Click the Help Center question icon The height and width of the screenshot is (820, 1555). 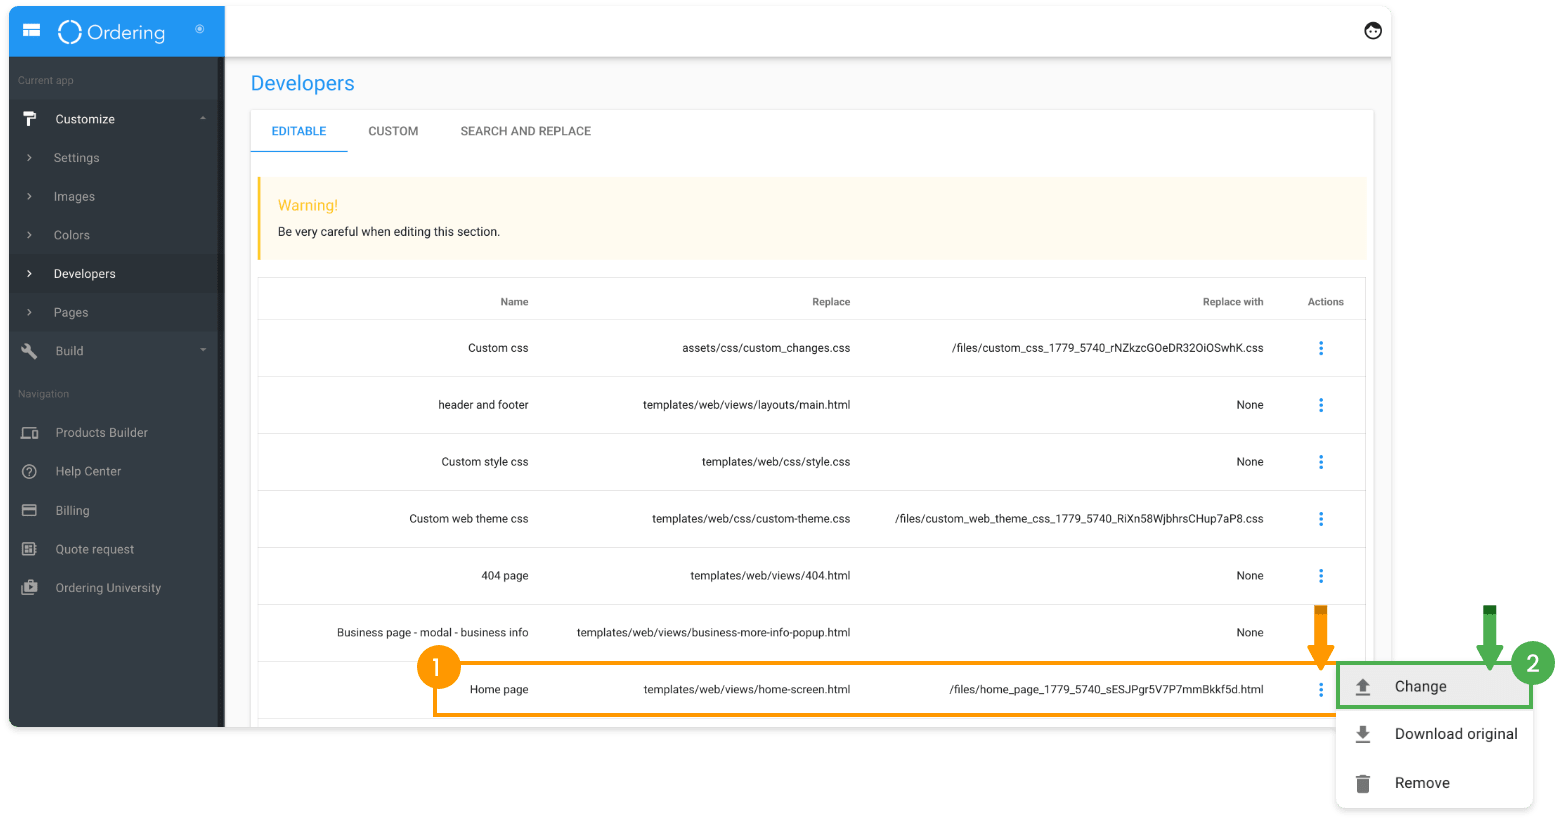[x=30, y=472]
